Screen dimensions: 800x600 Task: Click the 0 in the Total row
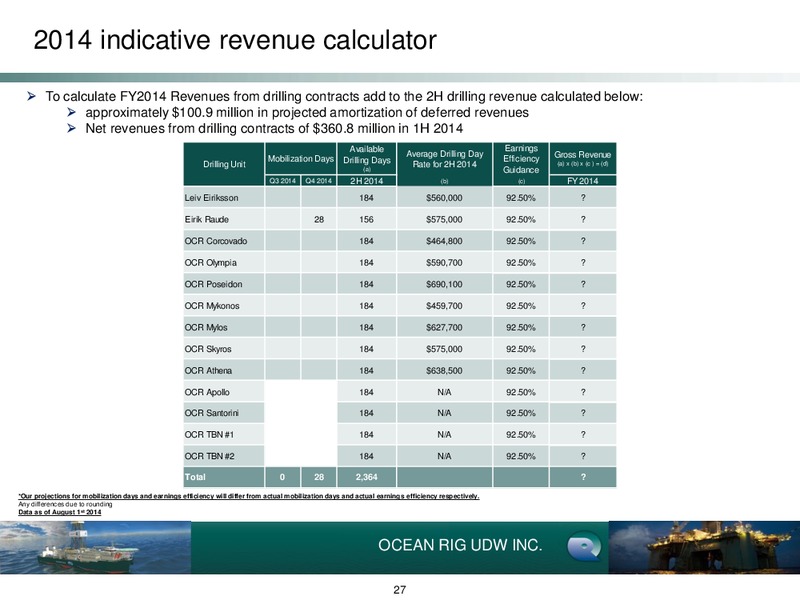coord(282,477)
